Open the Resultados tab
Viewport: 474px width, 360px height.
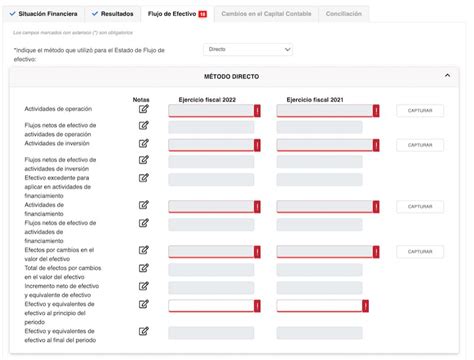(113, 14)
